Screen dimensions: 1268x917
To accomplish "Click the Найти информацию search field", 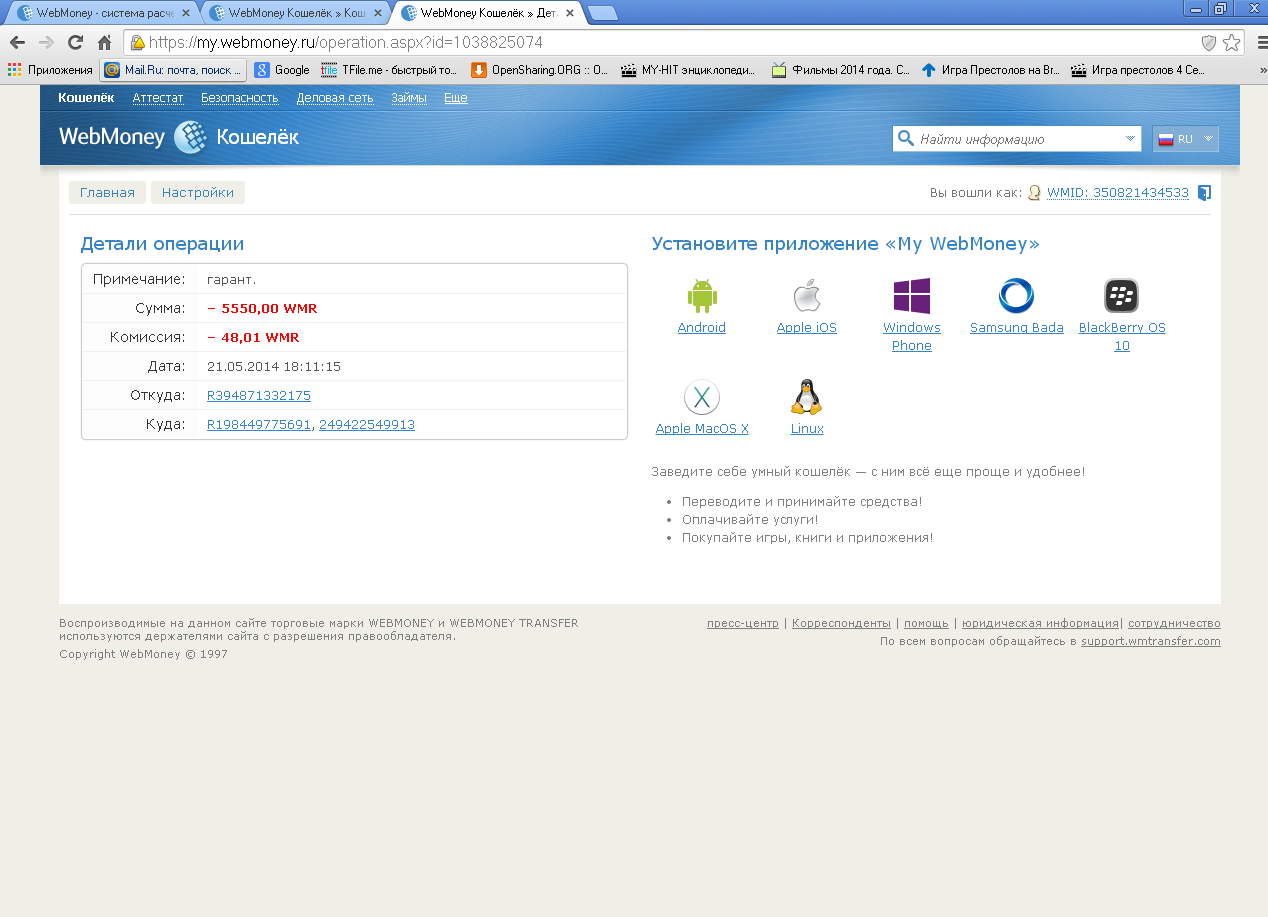I will pyautogui.click(x=1018, y=139).
